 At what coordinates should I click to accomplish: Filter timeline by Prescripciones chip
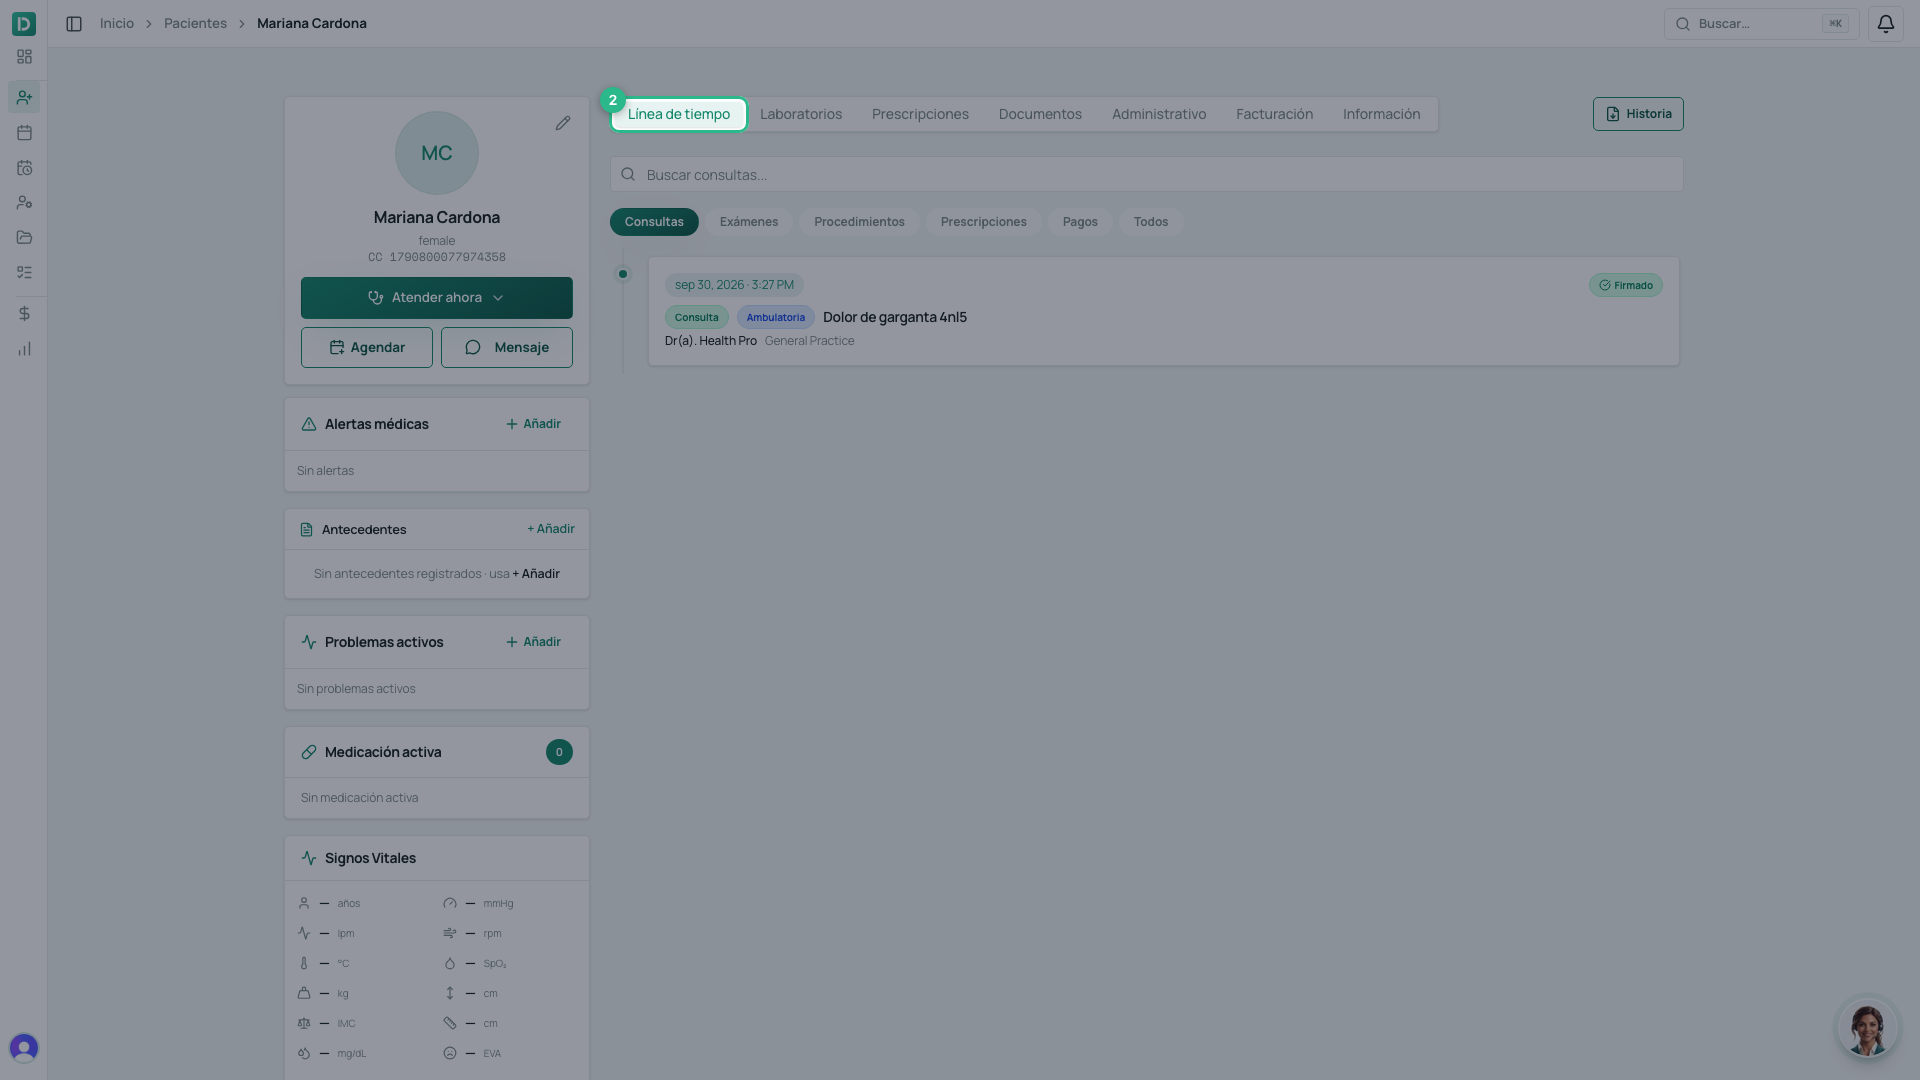click(983, 222)
